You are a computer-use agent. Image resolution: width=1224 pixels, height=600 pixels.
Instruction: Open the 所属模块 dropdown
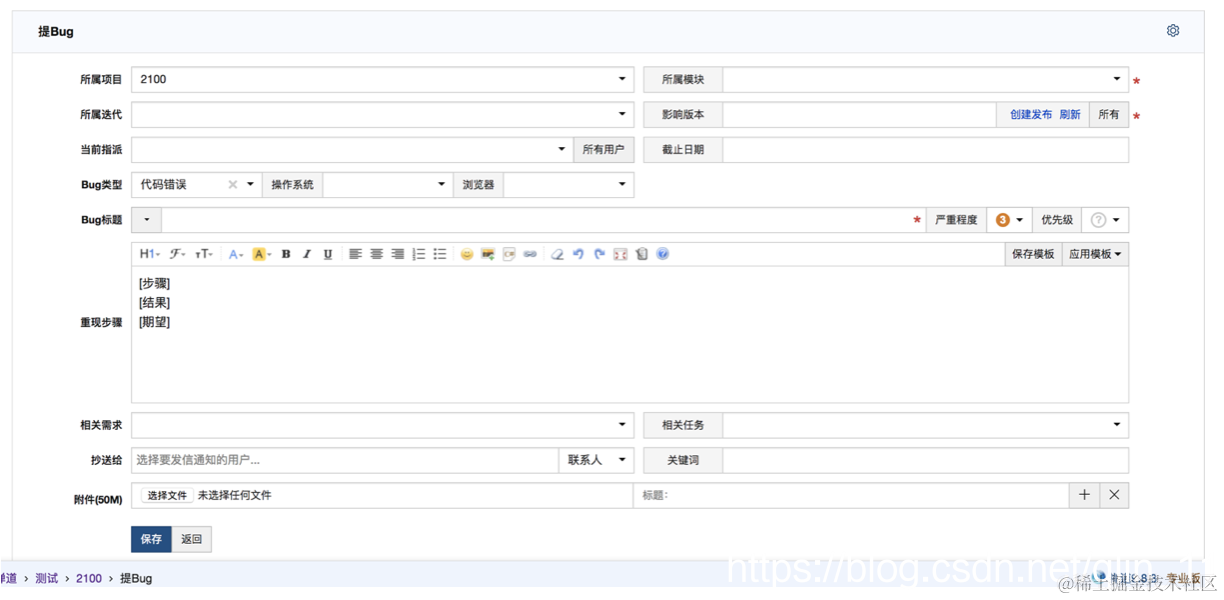click(926, 79)
